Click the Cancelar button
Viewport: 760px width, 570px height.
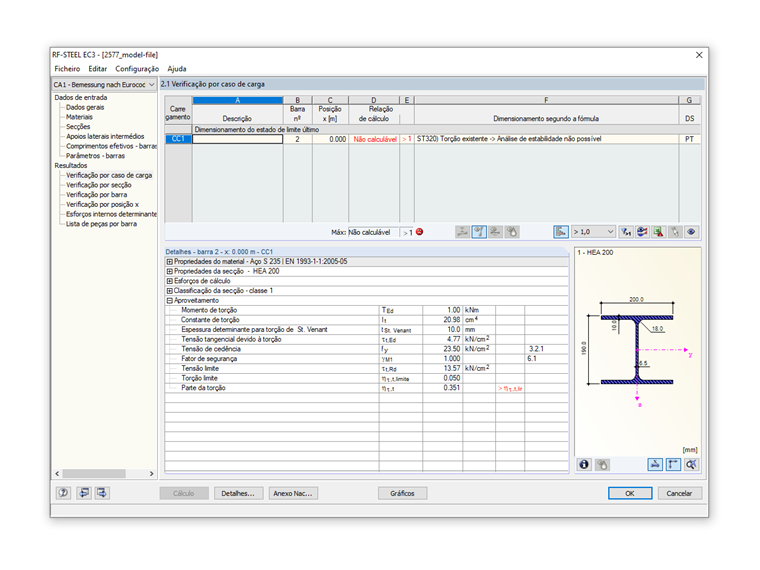679,493
